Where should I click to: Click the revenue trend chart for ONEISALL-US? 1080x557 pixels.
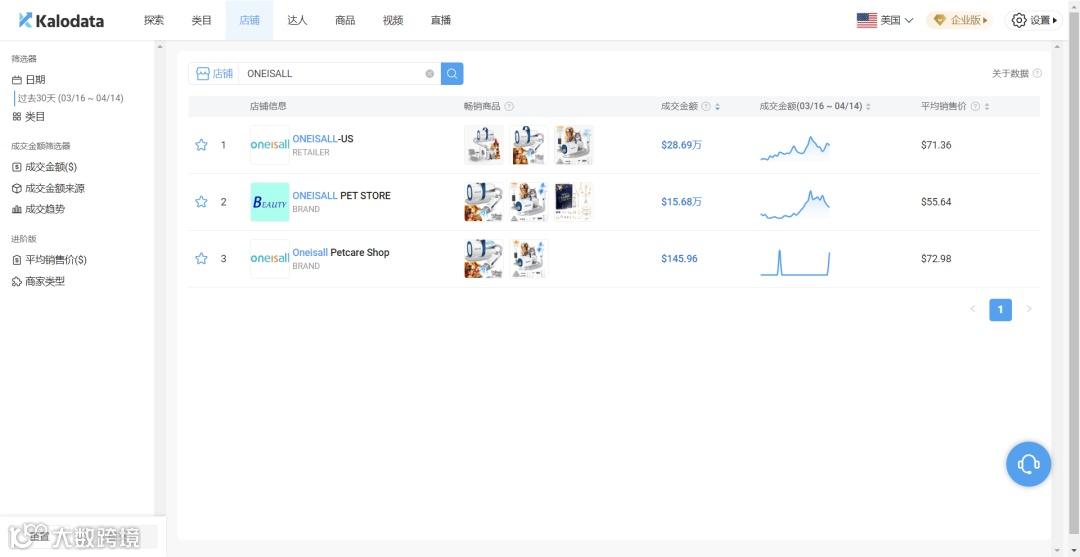(796, 148)
